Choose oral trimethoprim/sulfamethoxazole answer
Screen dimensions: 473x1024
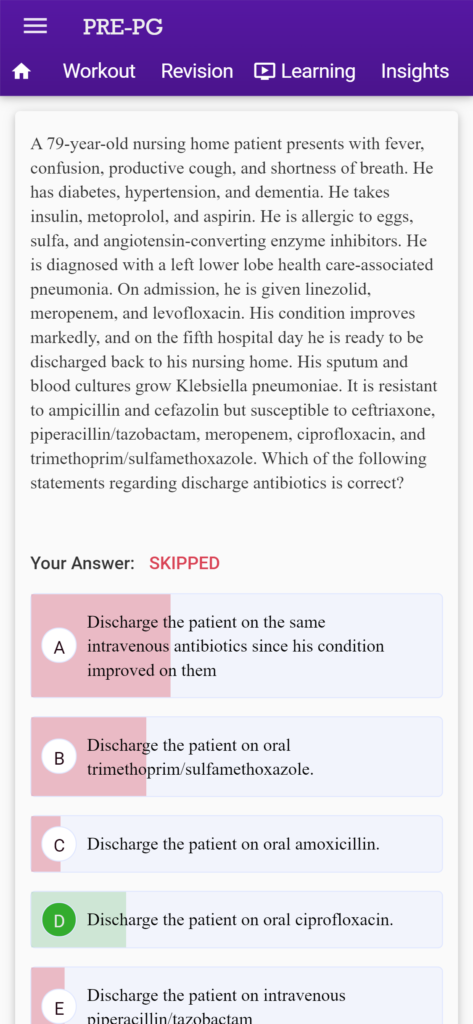point(236,757)
